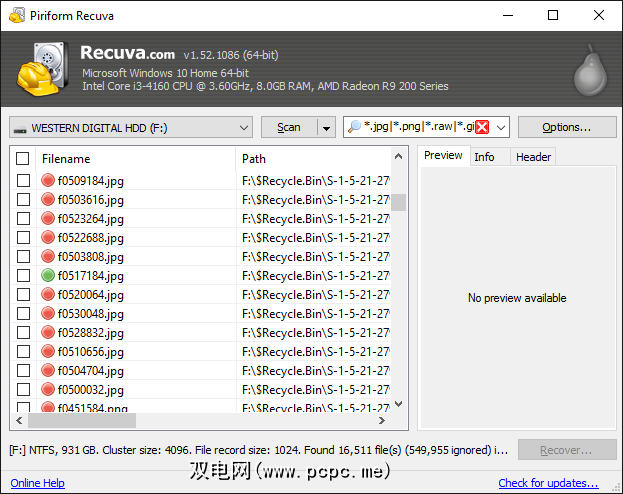Screen dimensions: 623x494
Task: Click the red status icon for f0520064.jpg
Action: (48, 294)
